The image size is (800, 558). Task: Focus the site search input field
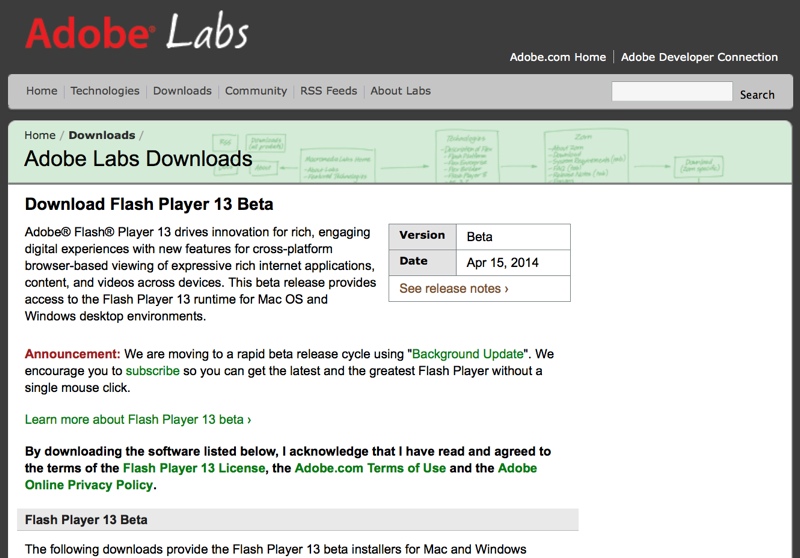pos(672,91)
